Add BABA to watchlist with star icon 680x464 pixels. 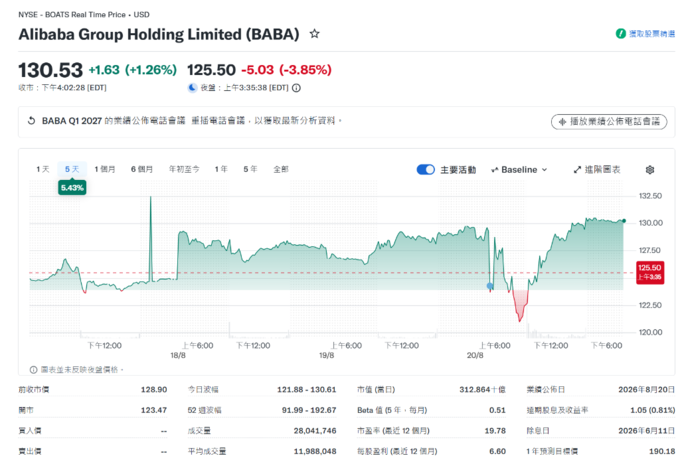tap(314, 34)
